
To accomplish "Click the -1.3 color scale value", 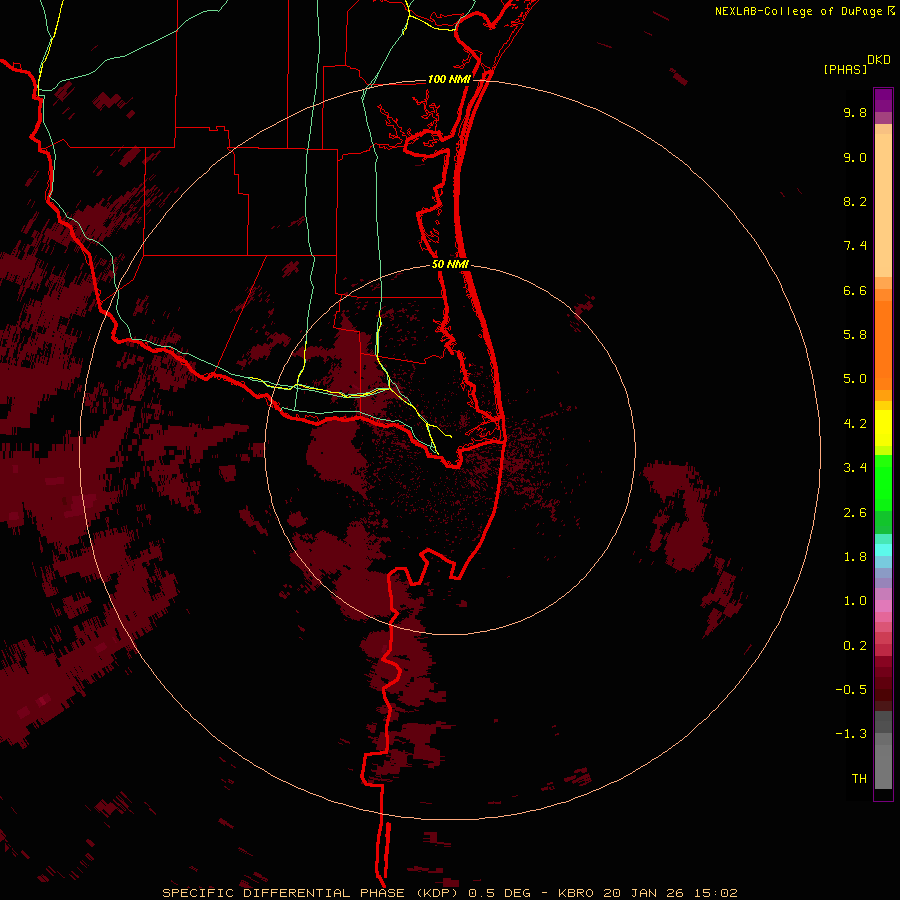I will click(851, 734).
